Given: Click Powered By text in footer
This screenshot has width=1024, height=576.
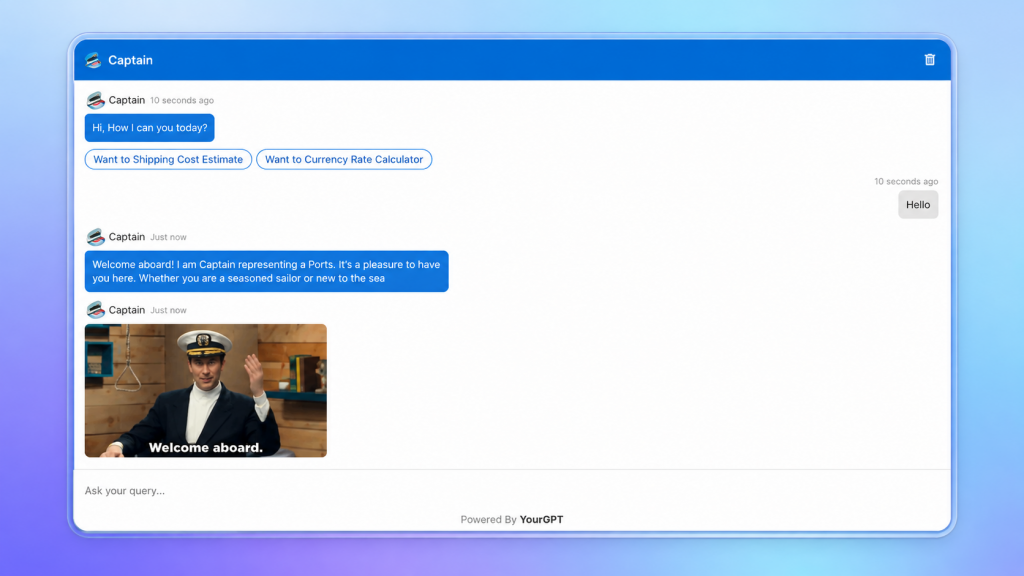Looking at the screenshot, I should 488,519.
